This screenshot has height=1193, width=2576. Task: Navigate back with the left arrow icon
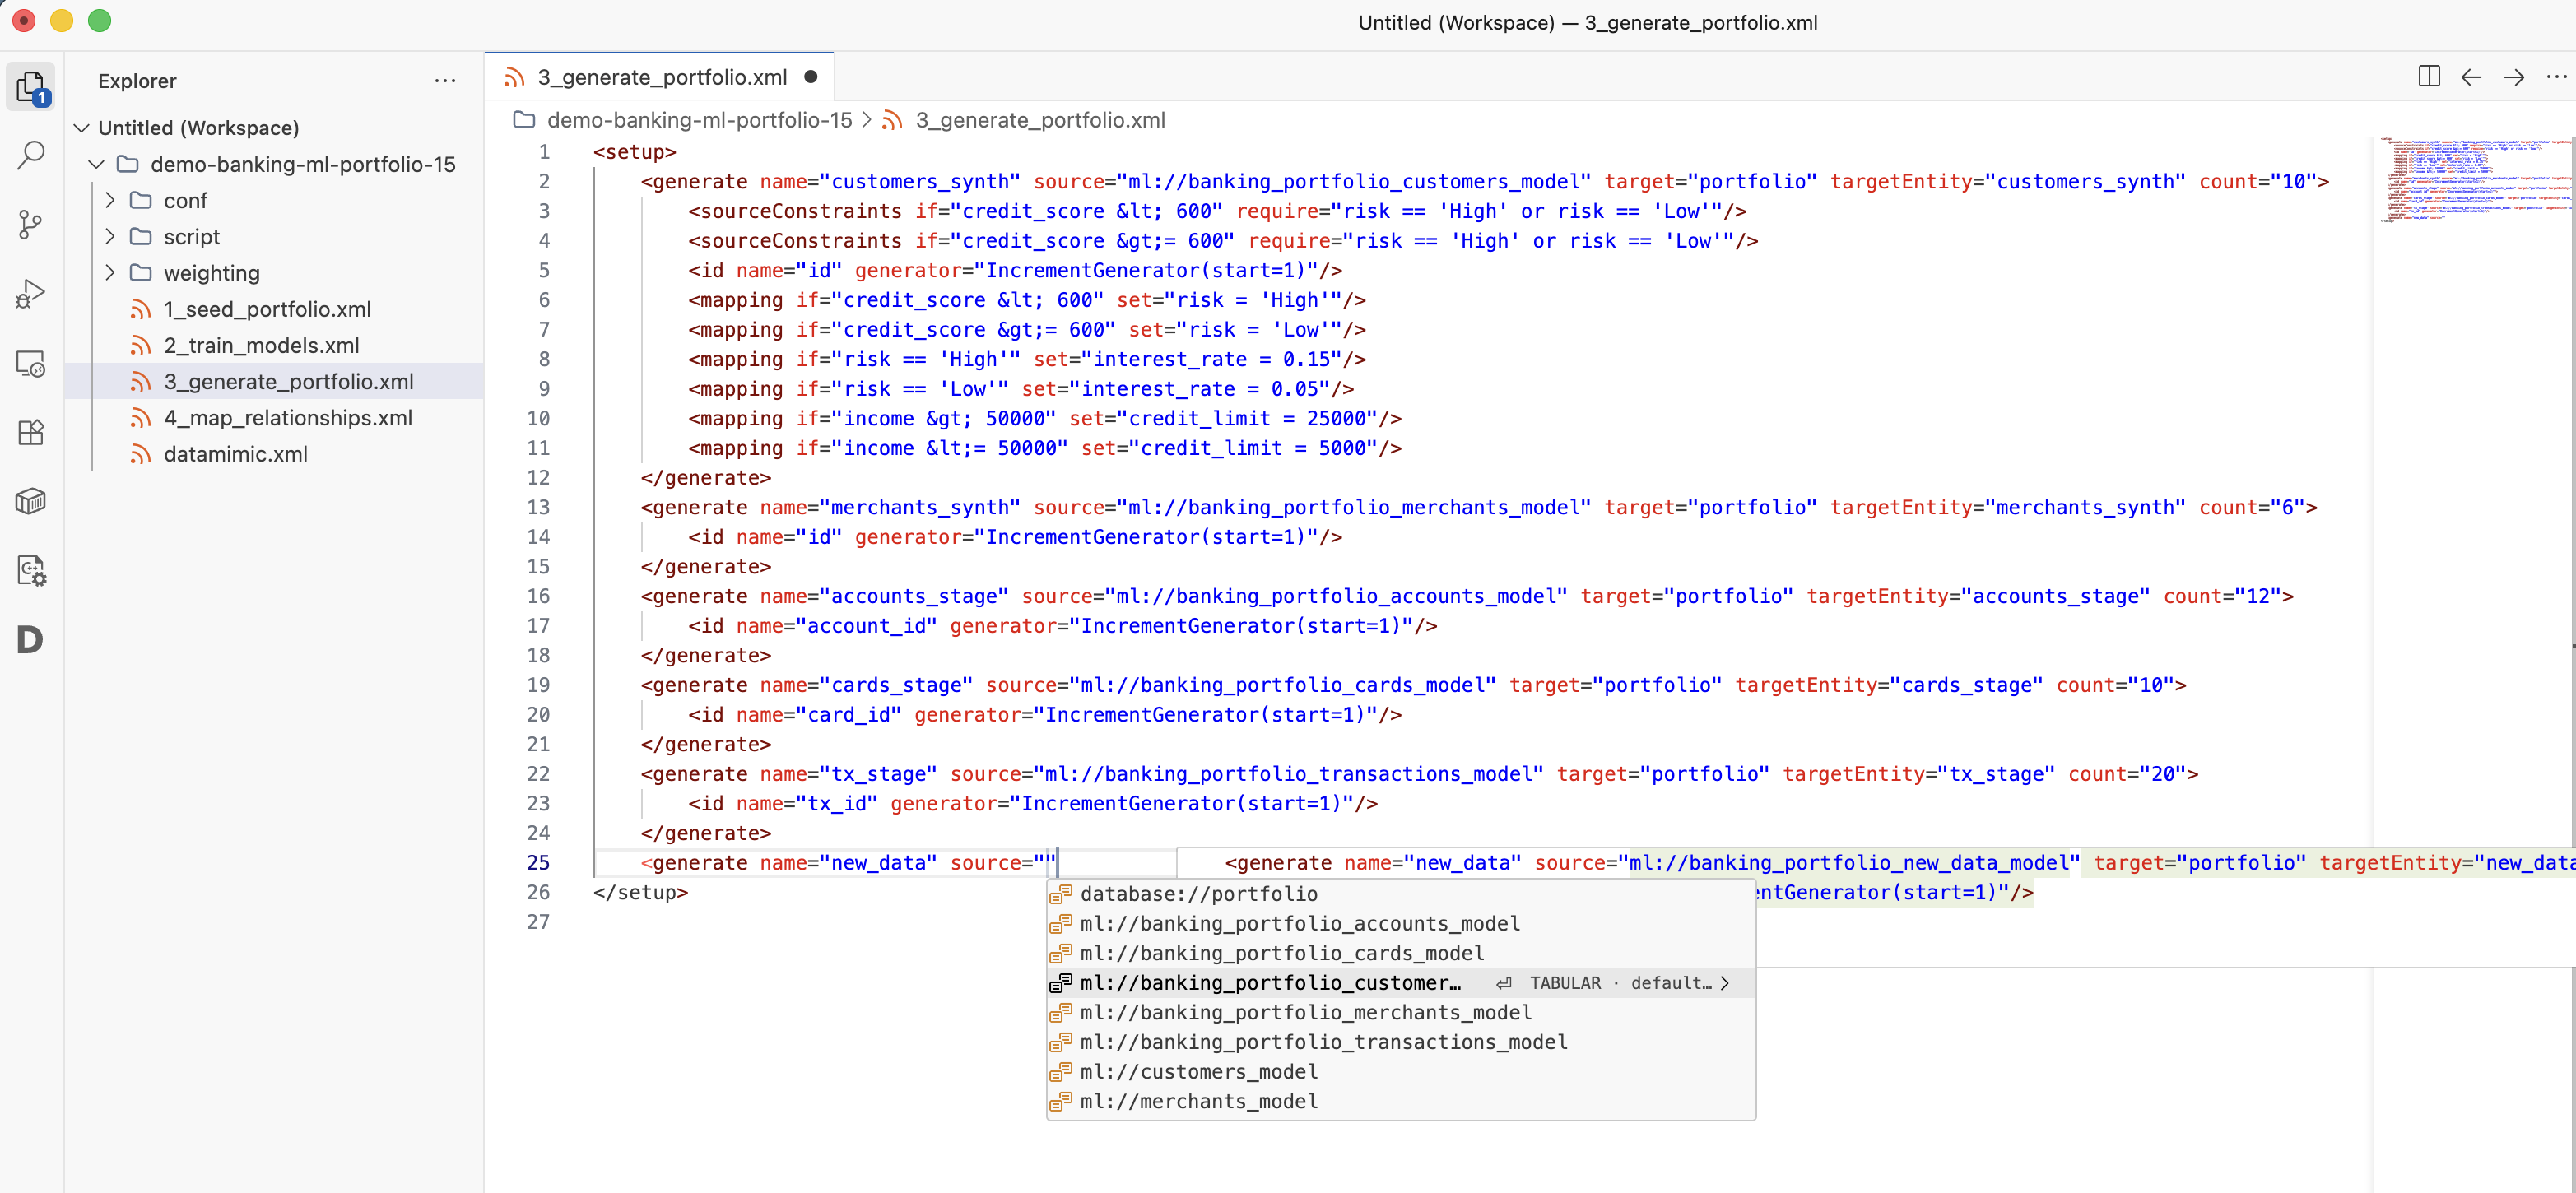pyautogui.click(x=2471, y=77)
